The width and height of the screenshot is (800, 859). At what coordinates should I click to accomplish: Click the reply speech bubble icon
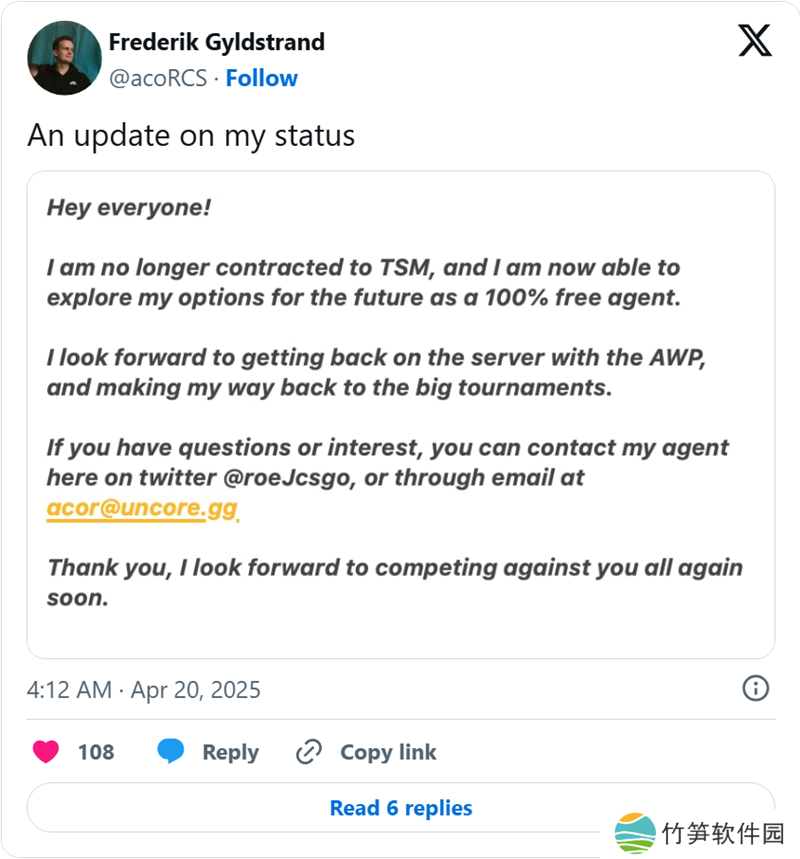point(171,752)
